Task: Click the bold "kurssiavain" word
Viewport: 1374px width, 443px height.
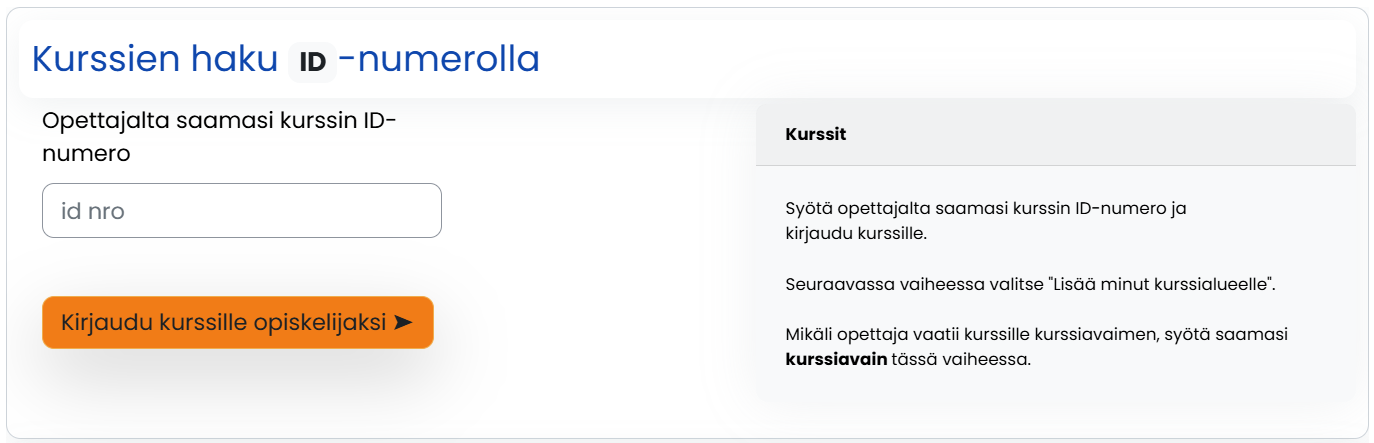Action: pos(836,359)
